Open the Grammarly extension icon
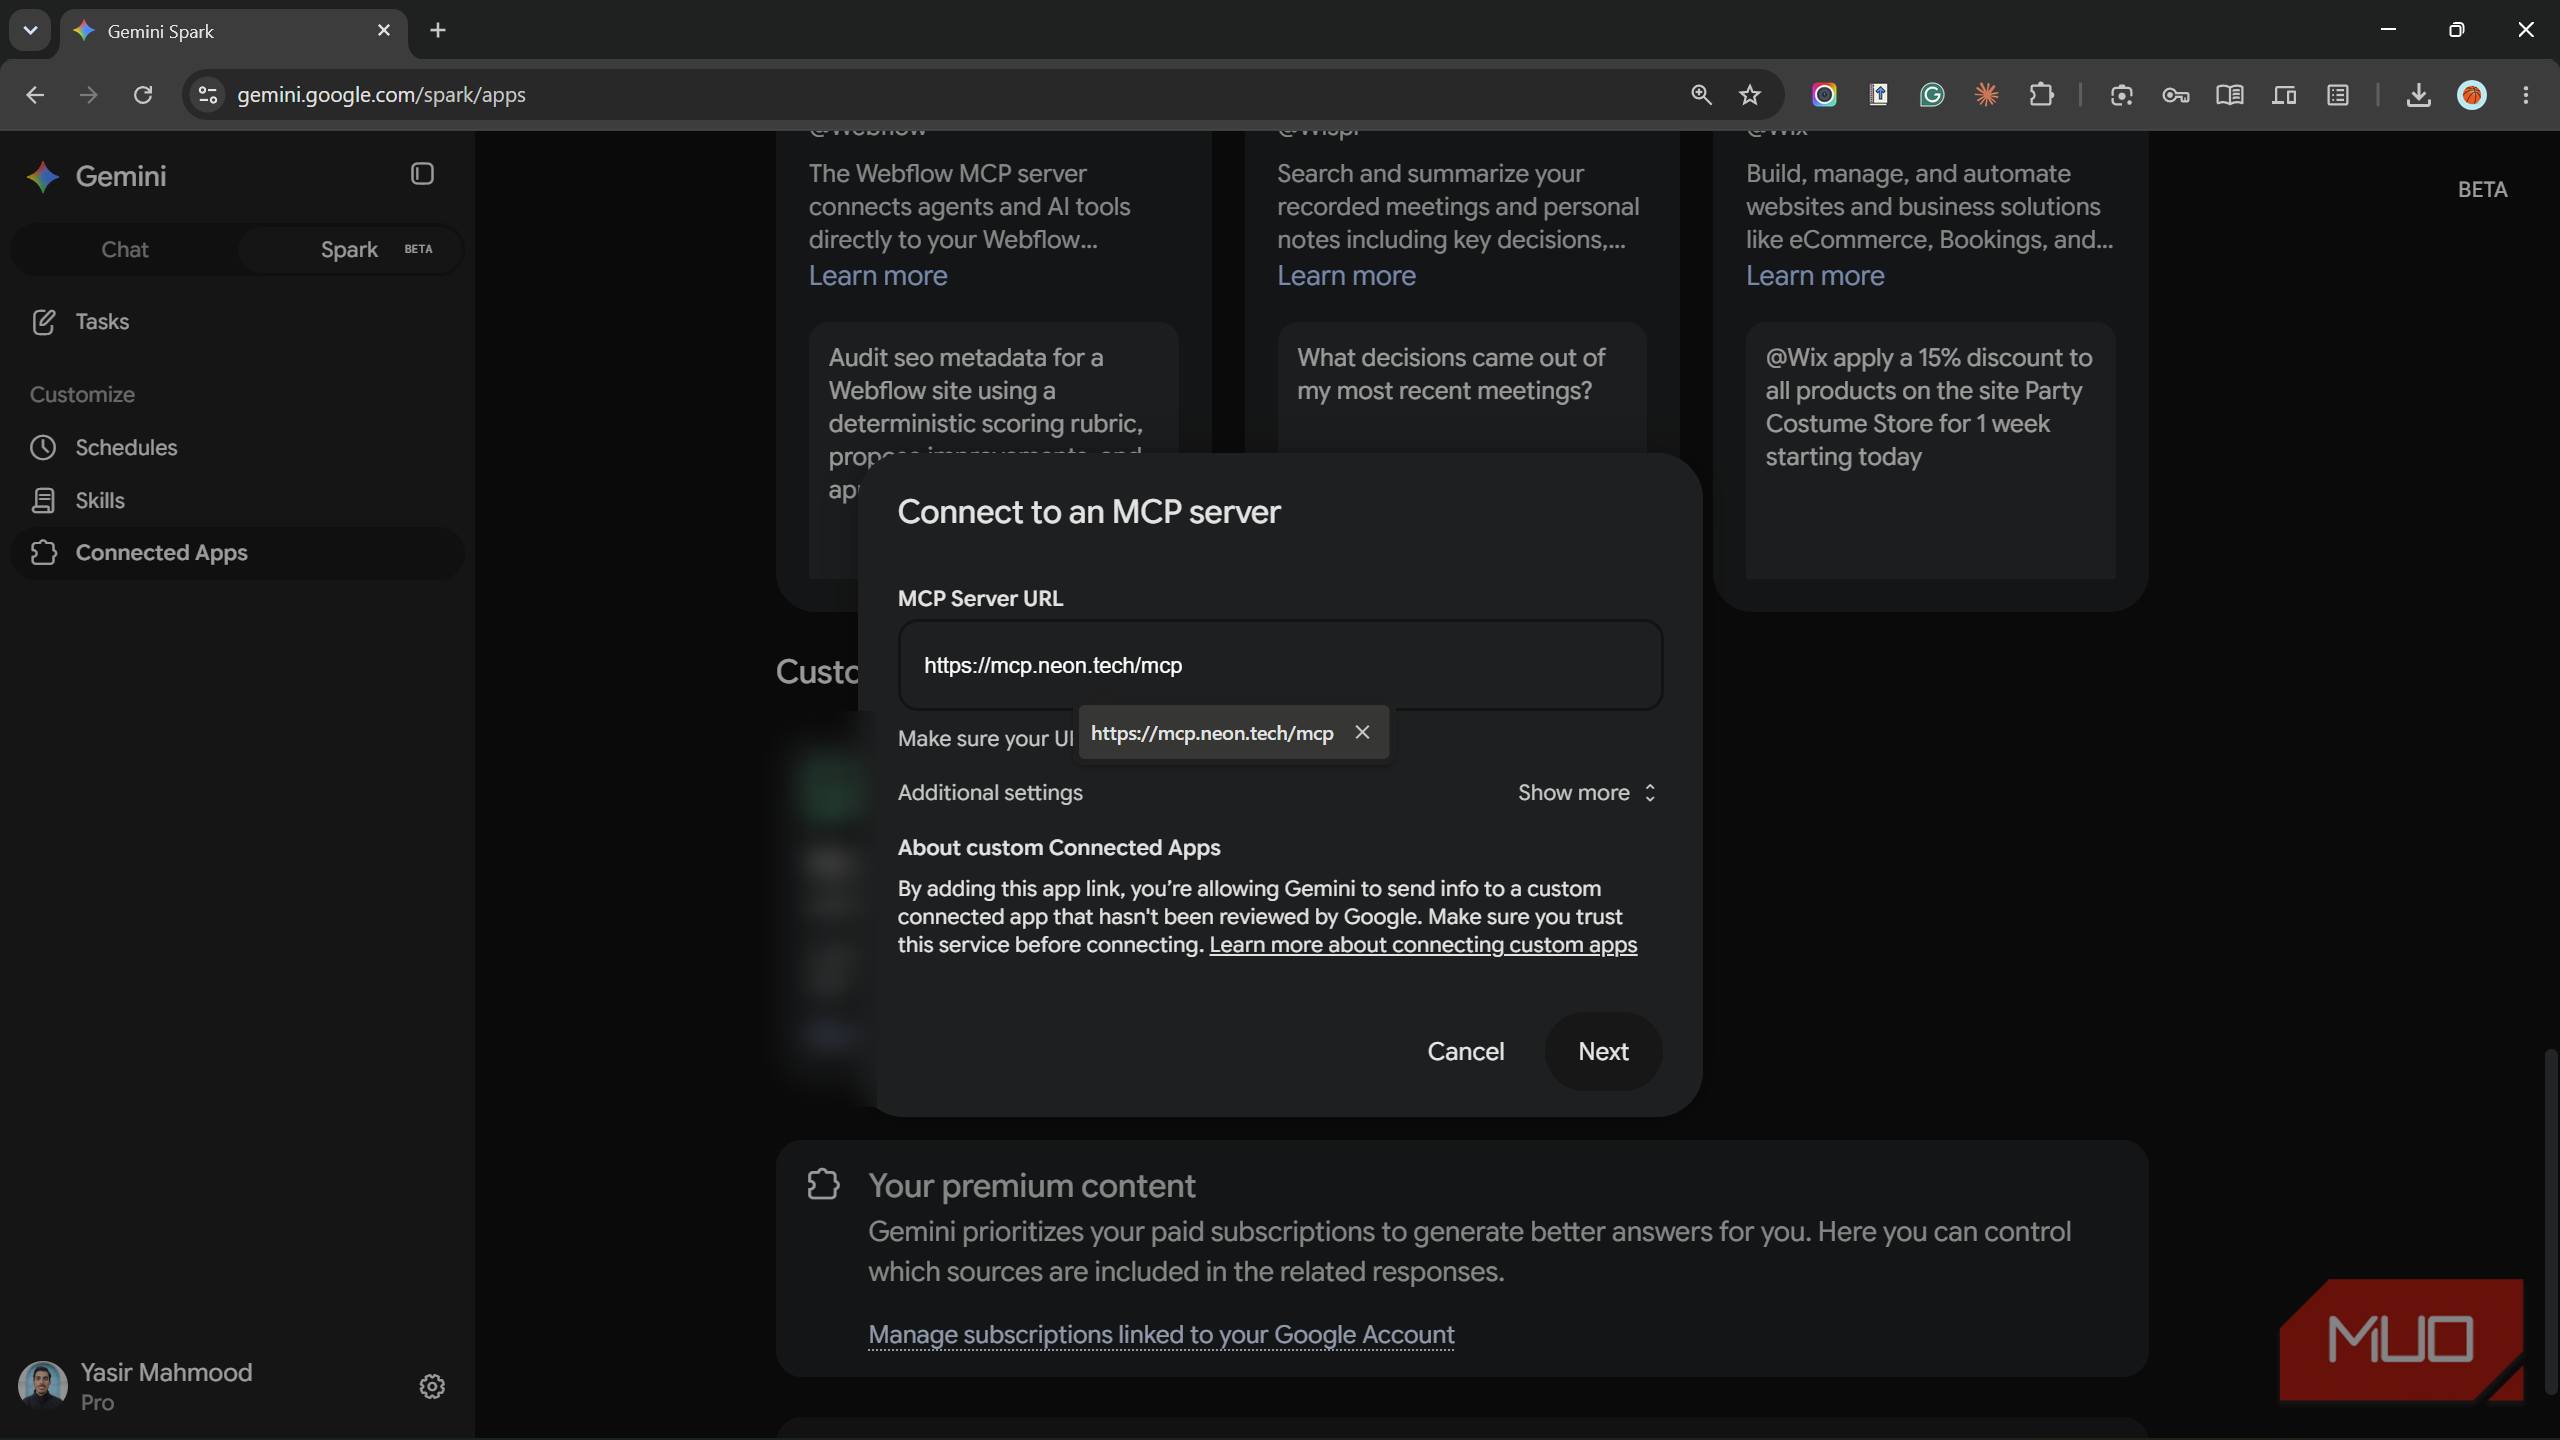2560x1440 pixels. pyautogui.click(x=1932, y=95)
